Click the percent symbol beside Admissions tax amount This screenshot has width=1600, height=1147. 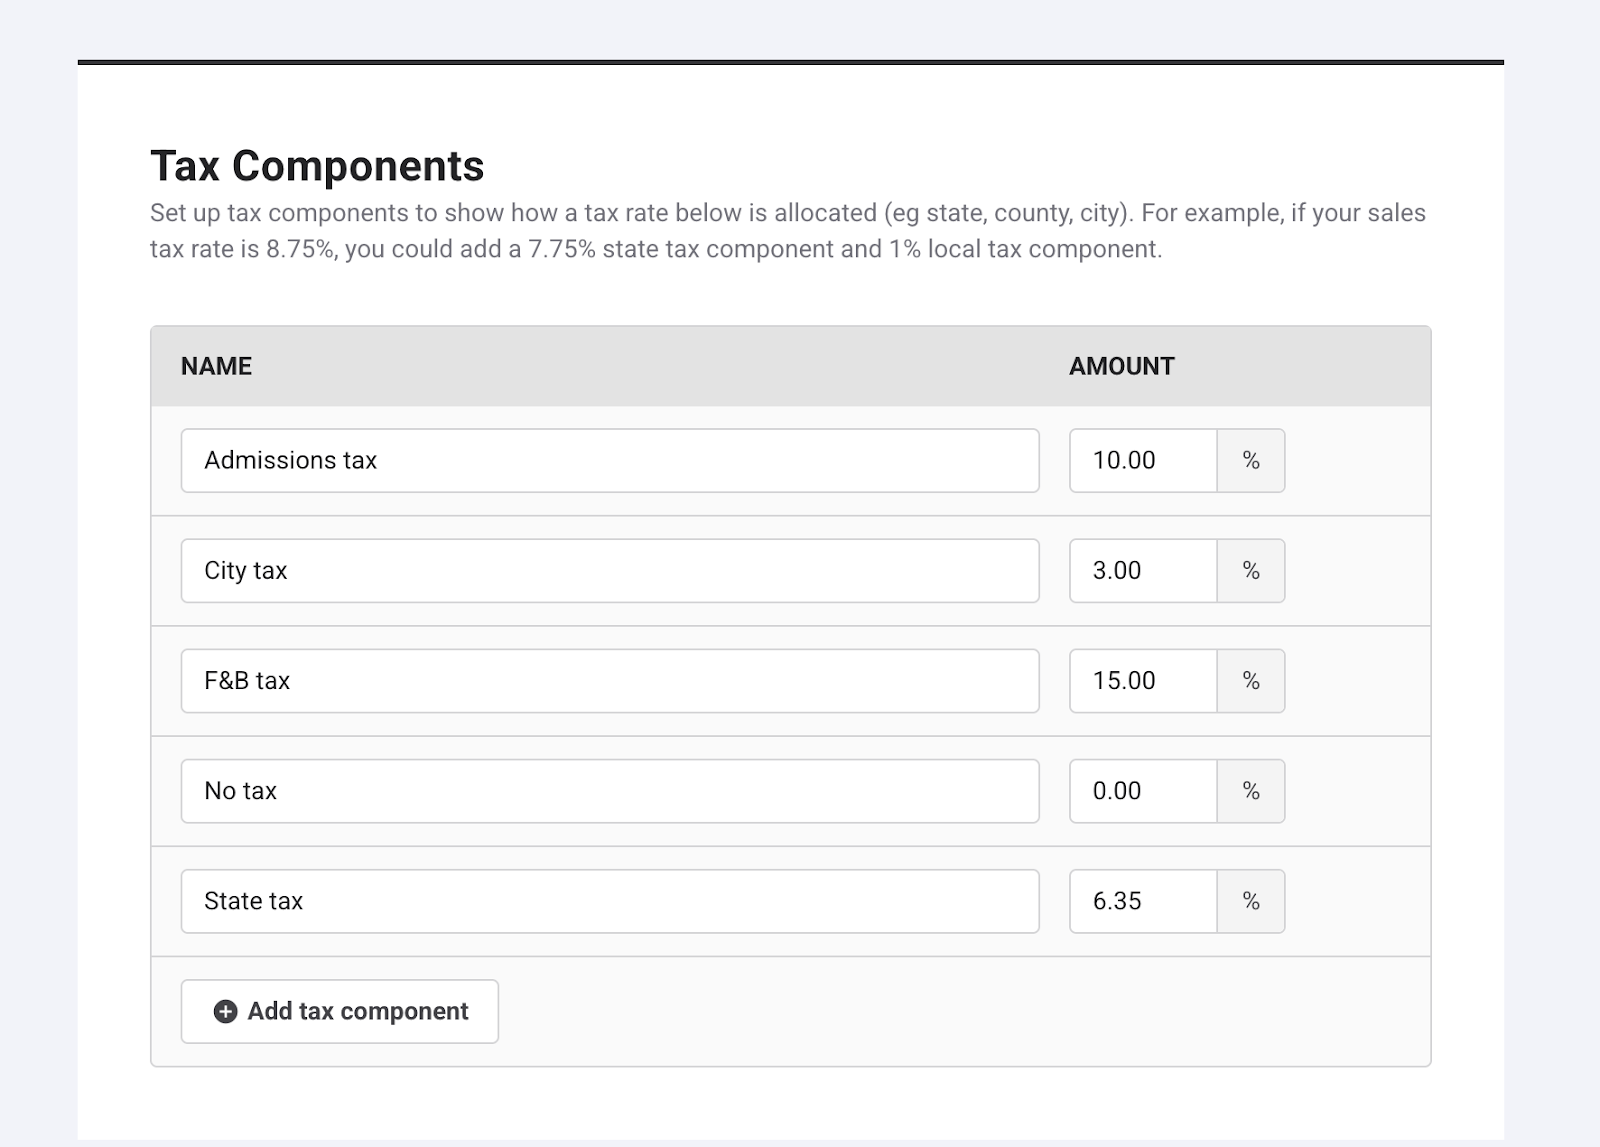pos(1250,461)
